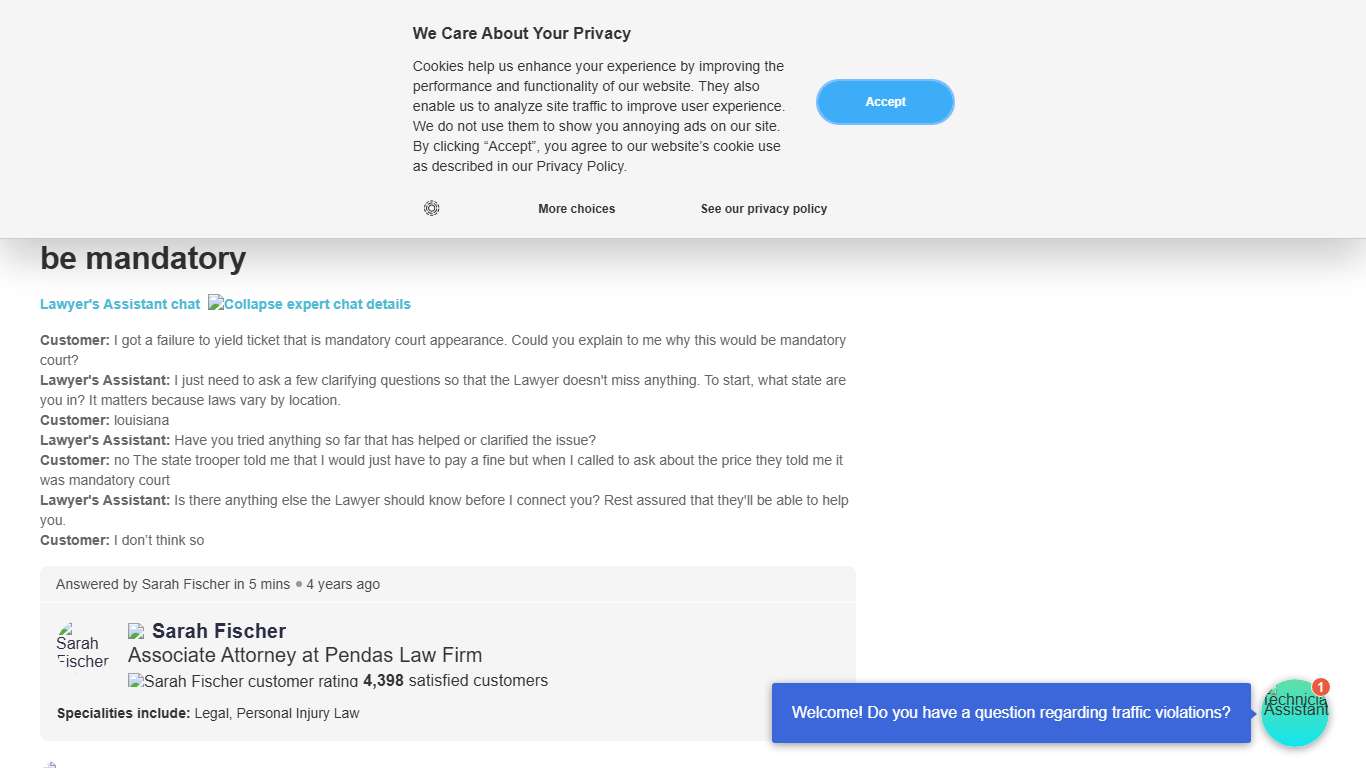The image size is (1366, 768).
Task: Click the Sarah Fischer expert name heading
Action: (219, 631)
